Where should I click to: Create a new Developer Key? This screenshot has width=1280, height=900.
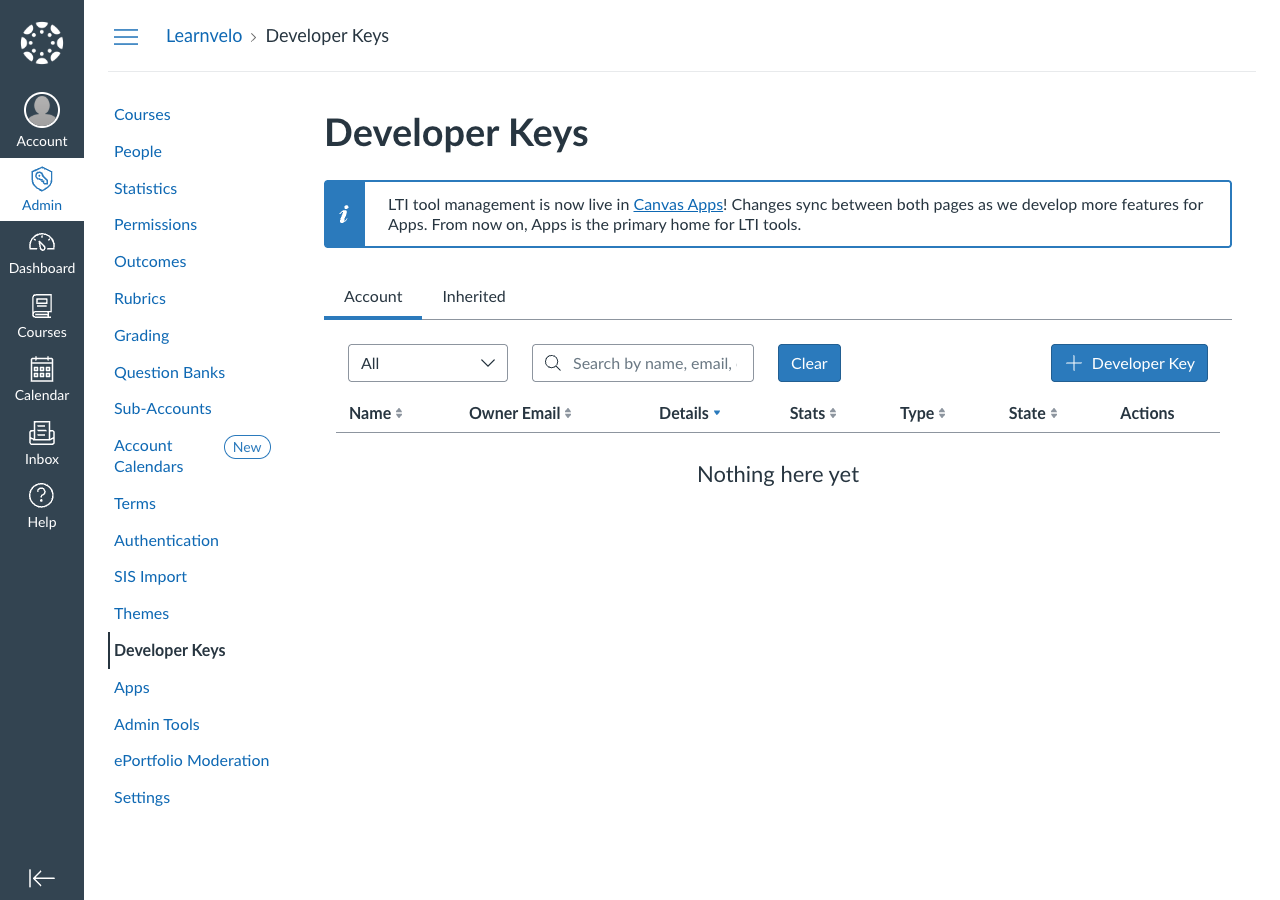(x=1129, y=363)
